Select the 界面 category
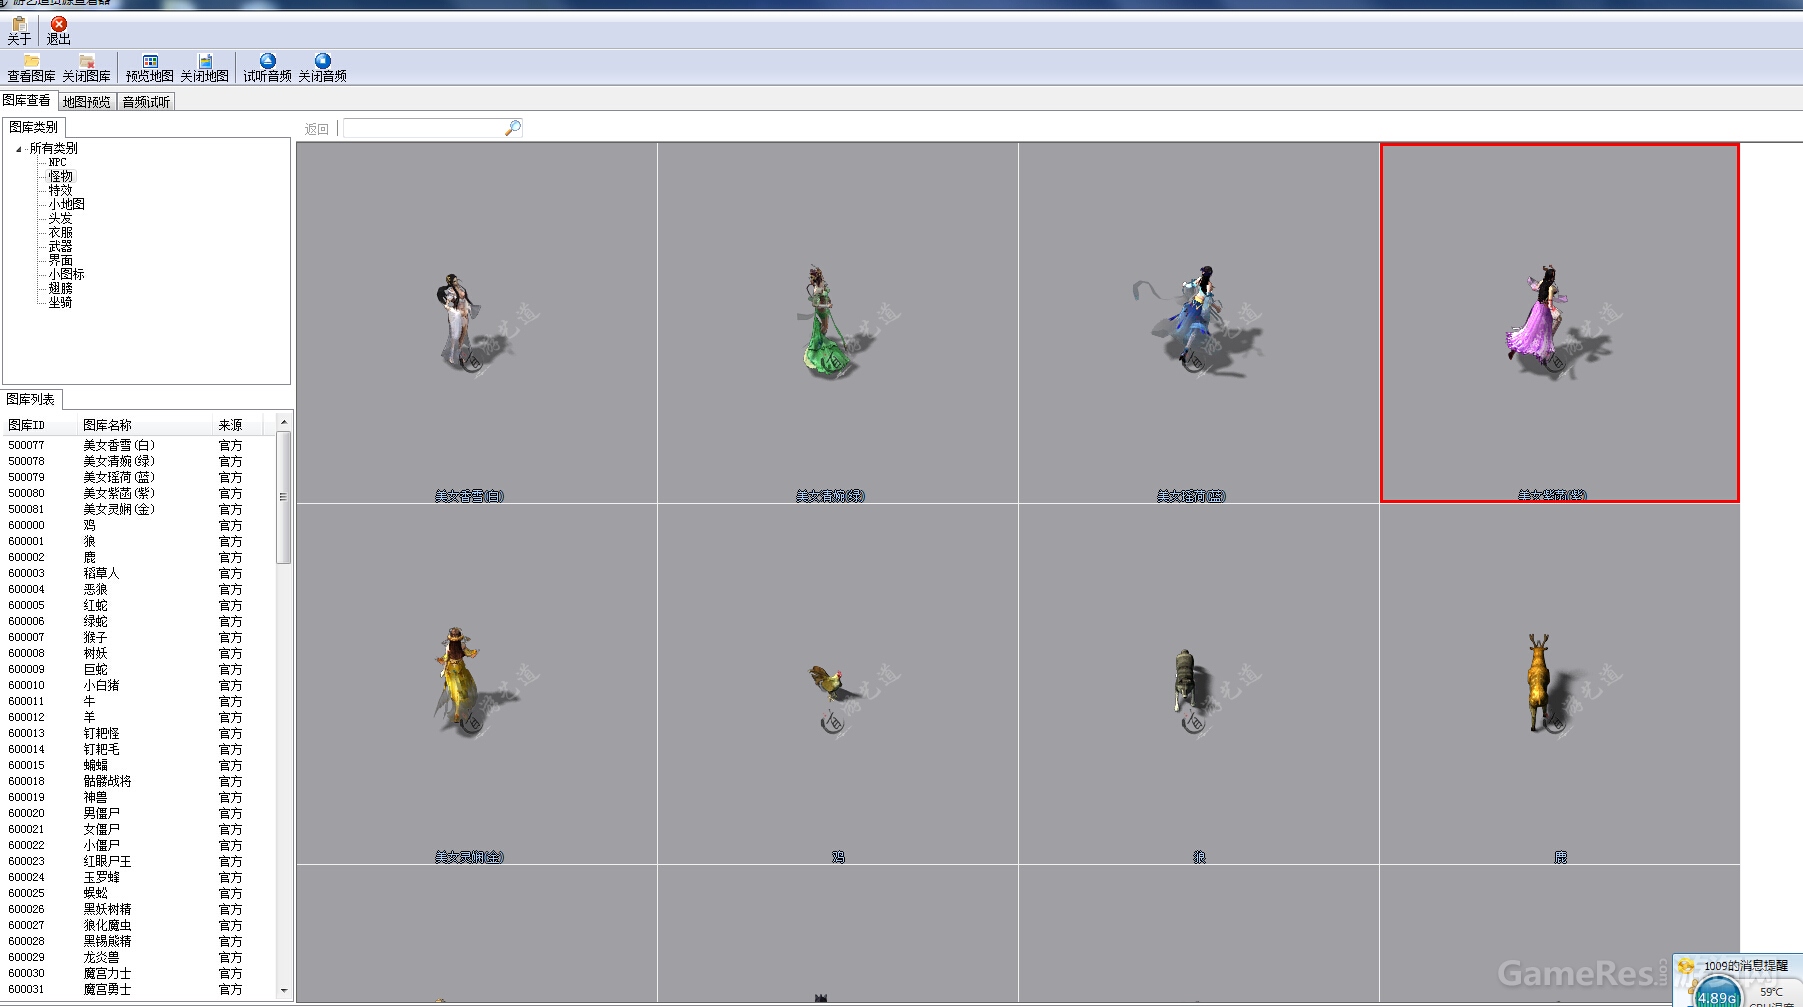1803x1007 pixels. point(61,260)
